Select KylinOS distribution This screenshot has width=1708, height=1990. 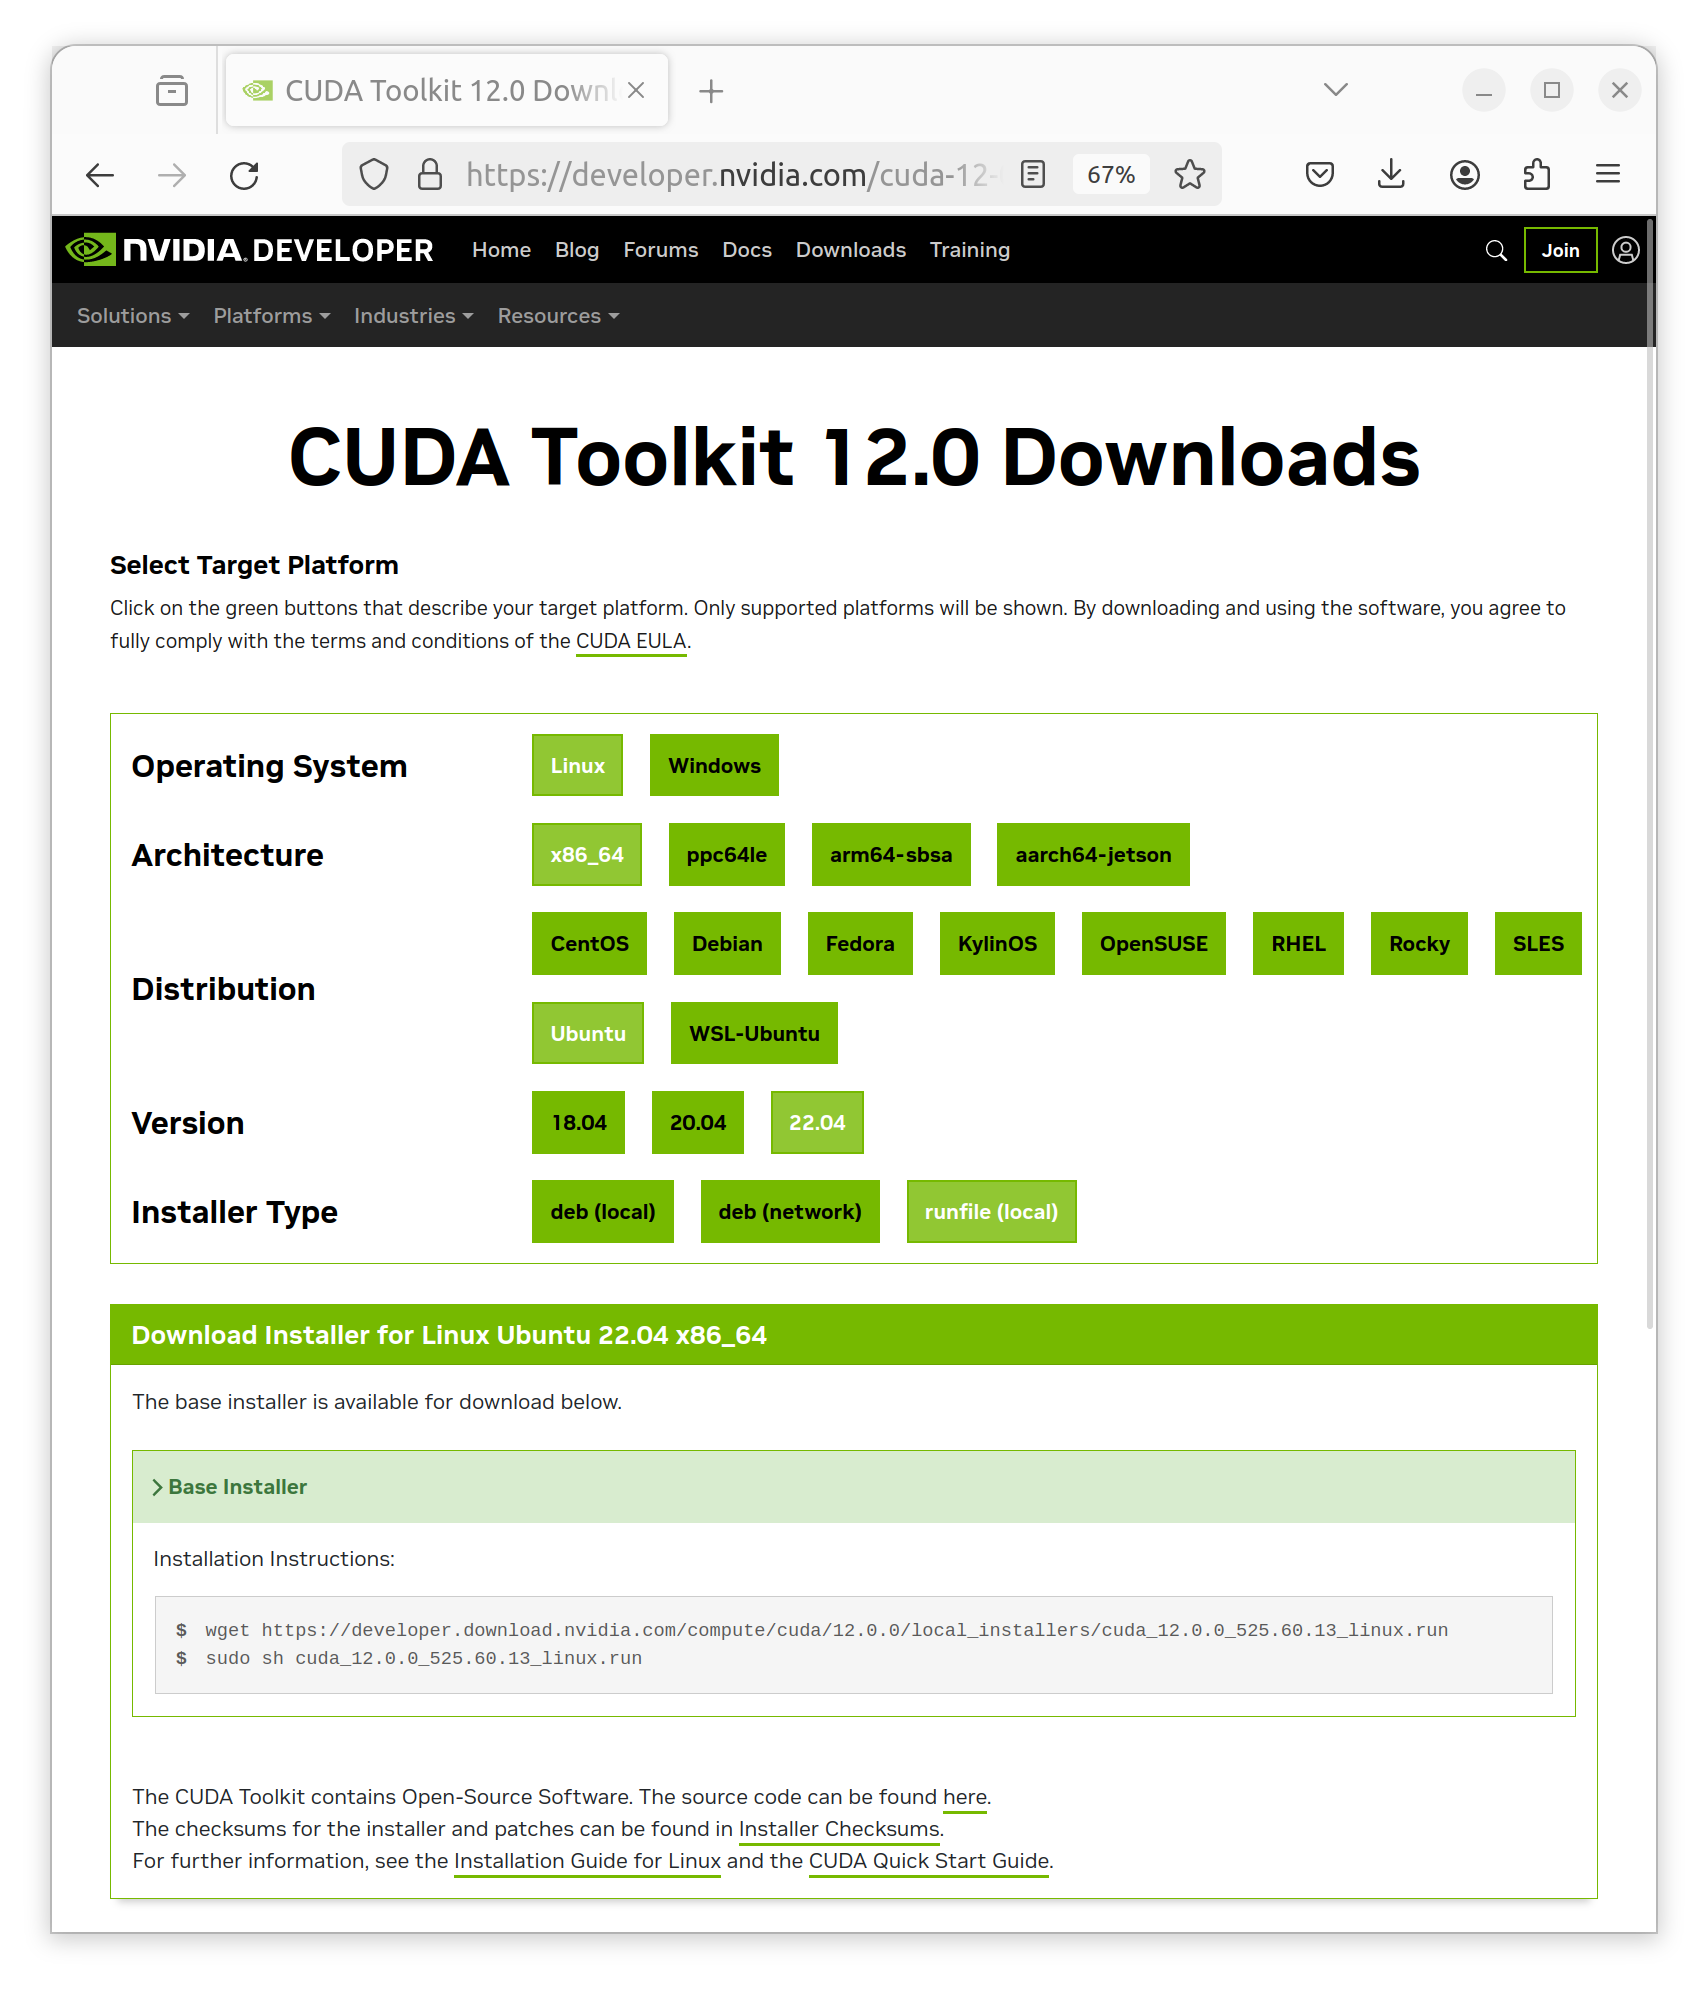pyautogui.click(x=997, y=944)
